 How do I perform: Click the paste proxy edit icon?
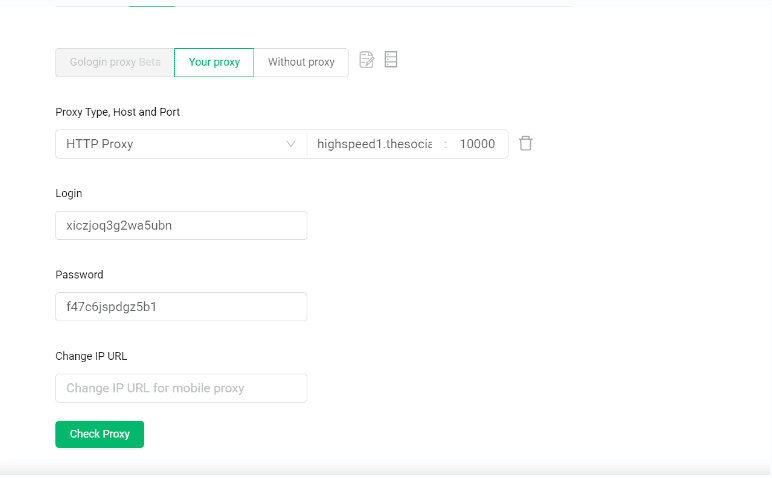367,61
